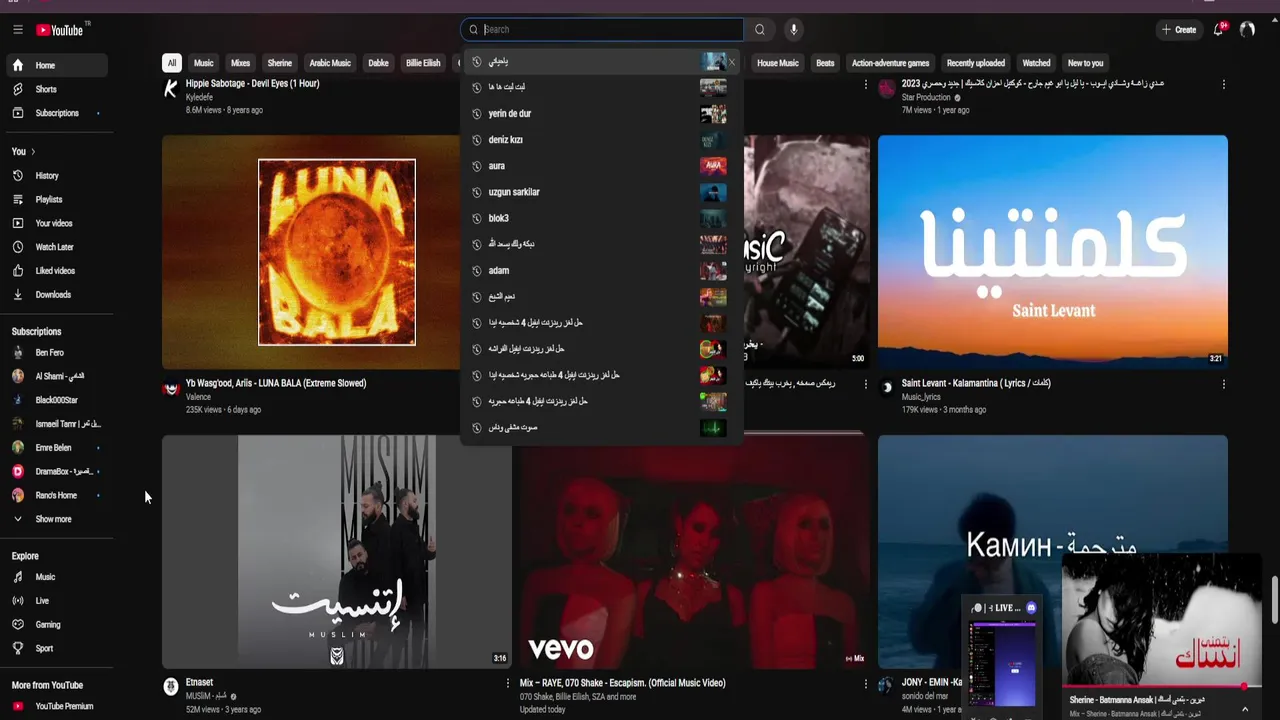Choose search suggestion blok3
Screen dimensions: 1280x720
(x=601, y=218)
